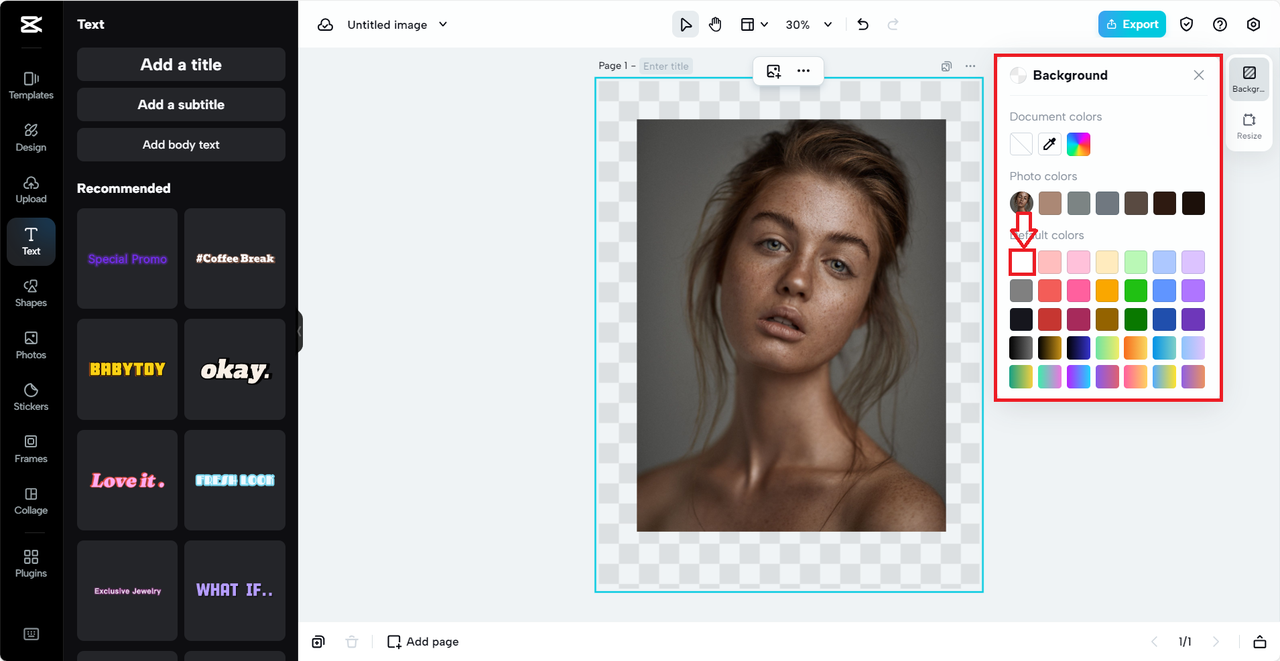Open keyboard shortcuts icon at bottom-left
Image resolution: width=1280 pixels, height=661 pixels.
point(31,634)
